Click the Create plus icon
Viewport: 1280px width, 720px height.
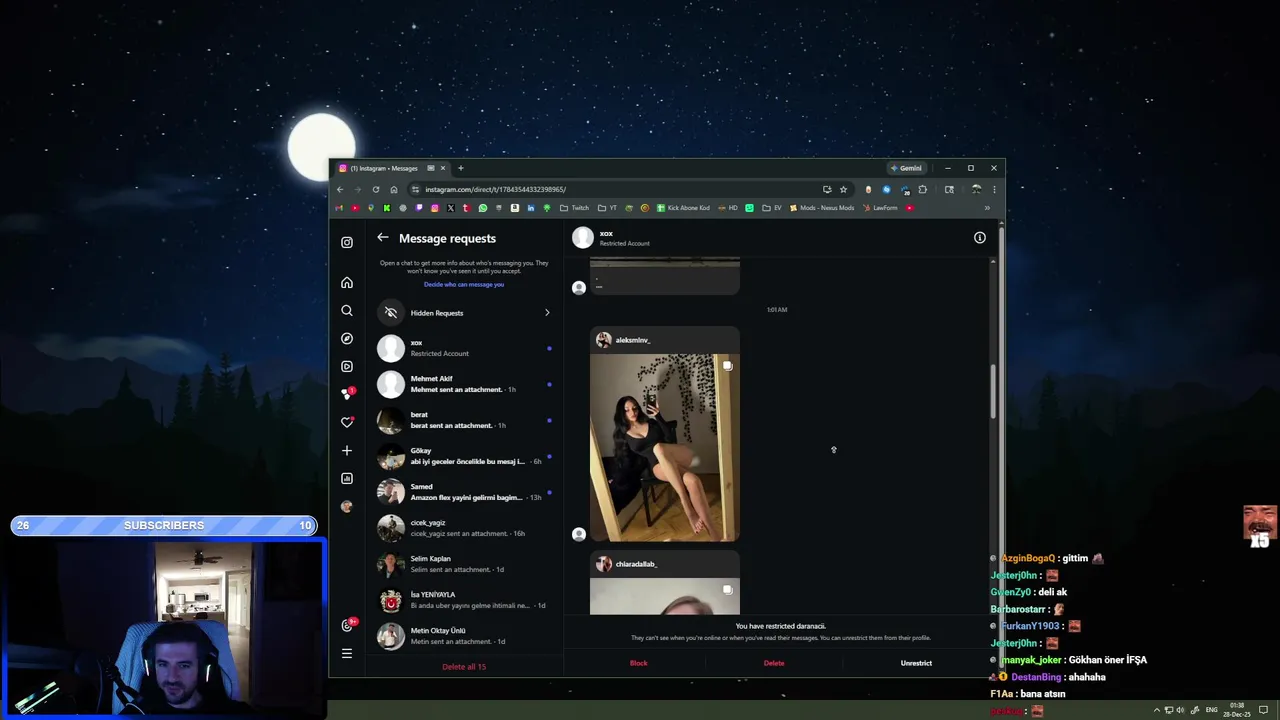pyautogui.click(x=347, y=450)
